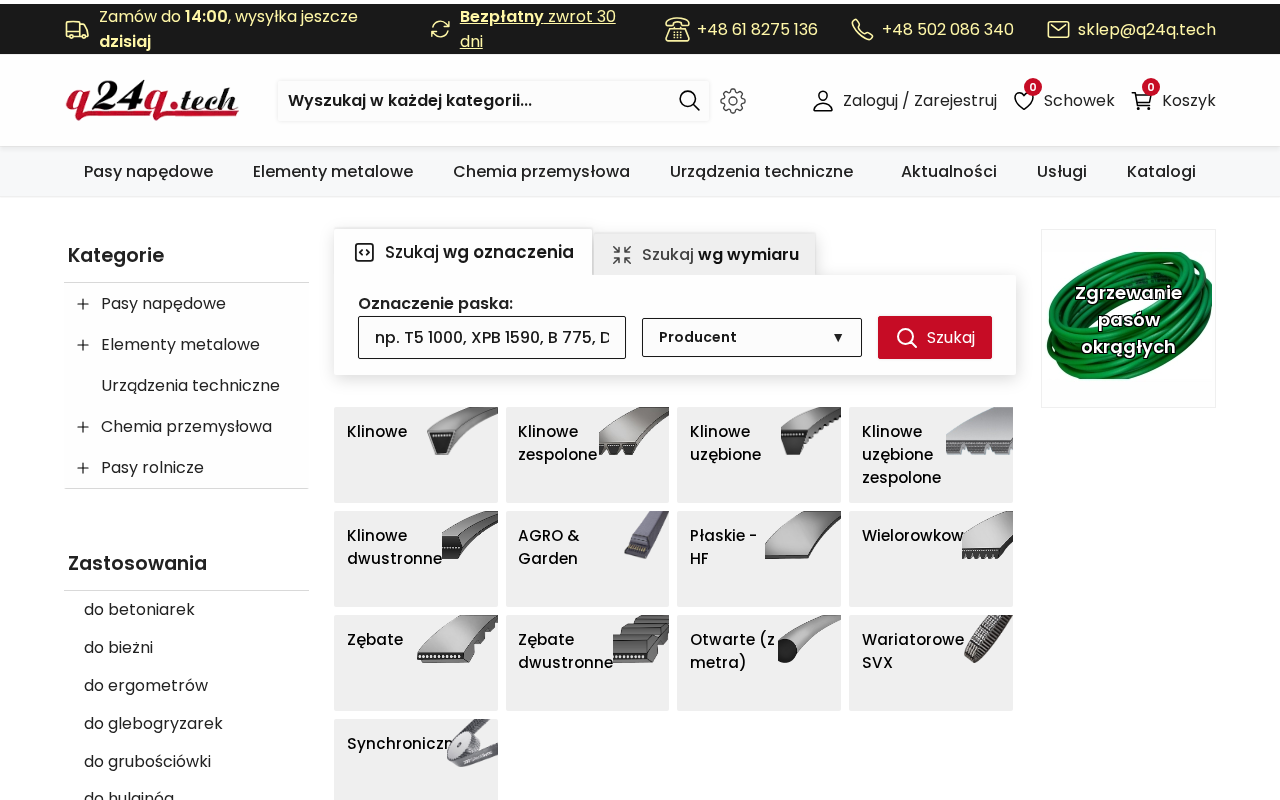Expand Chemia przemysłowa sidebar category
This screenshot has width=1280, height=800.
coord(83,427)
